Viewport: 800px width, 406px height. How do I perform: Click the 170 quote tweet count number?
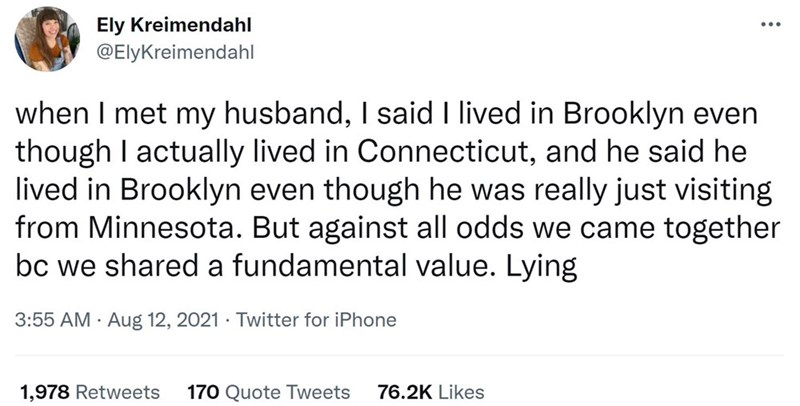click(x=203, y=392)
